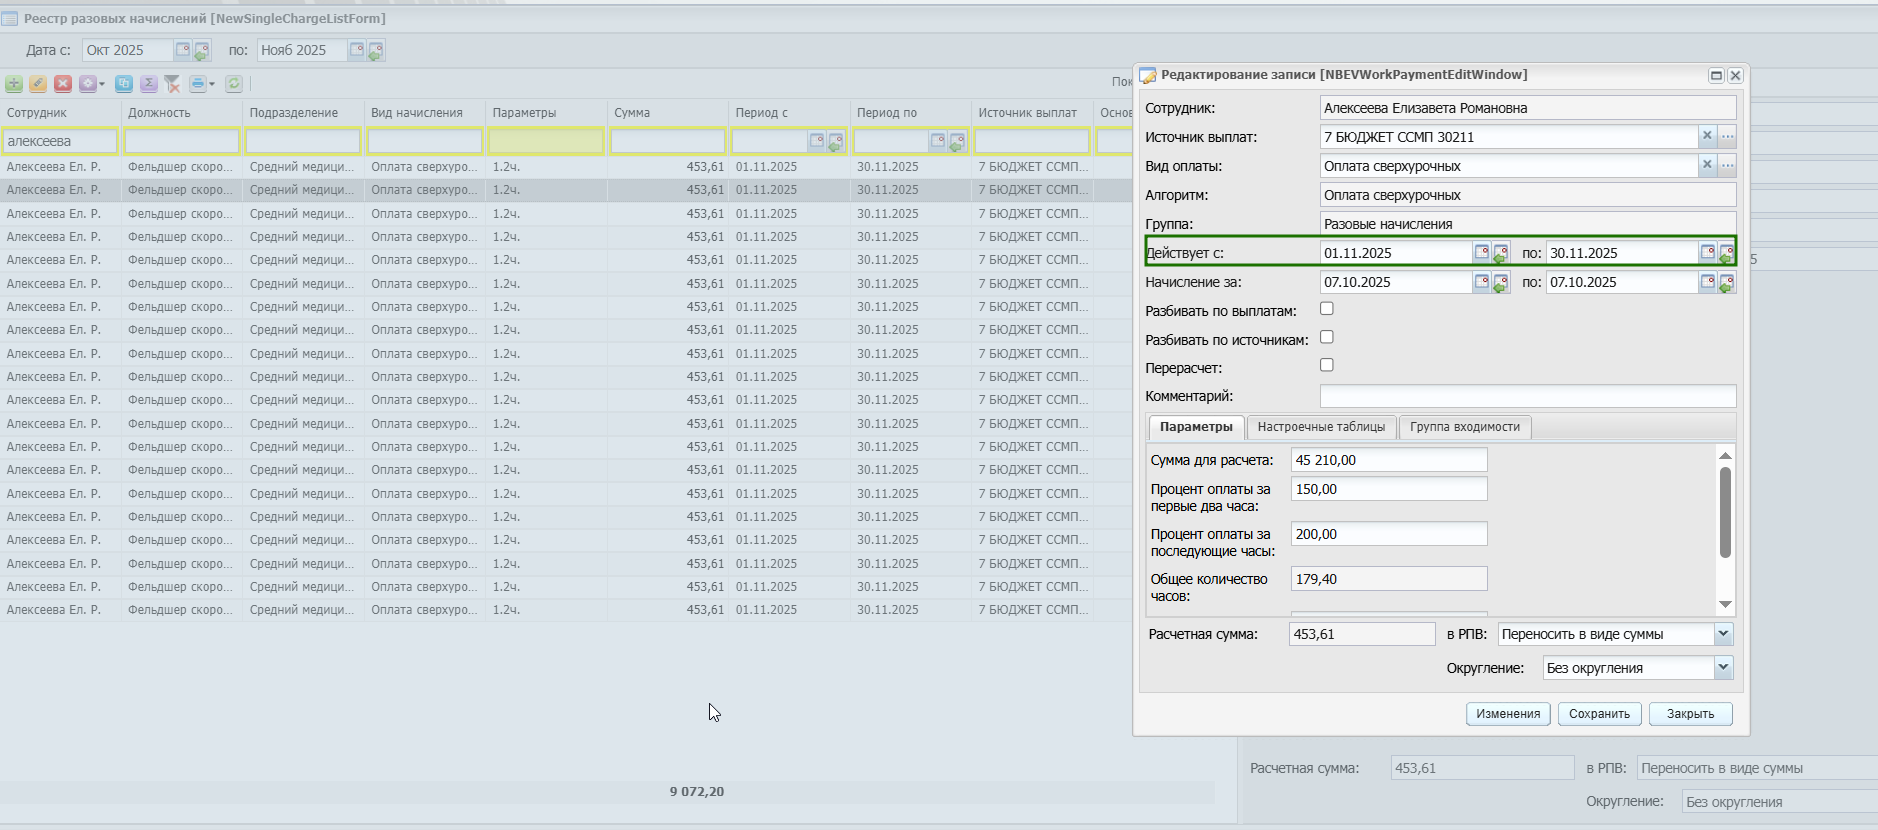Switch to the 'Параметры' tab
1878x830 pixels.
click(1196, 427)
